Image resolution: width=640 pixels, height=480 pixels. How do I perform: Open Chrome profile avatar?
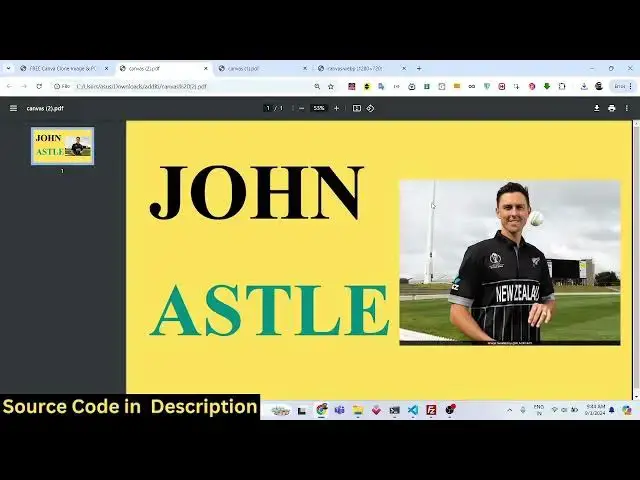coord(599,86)
